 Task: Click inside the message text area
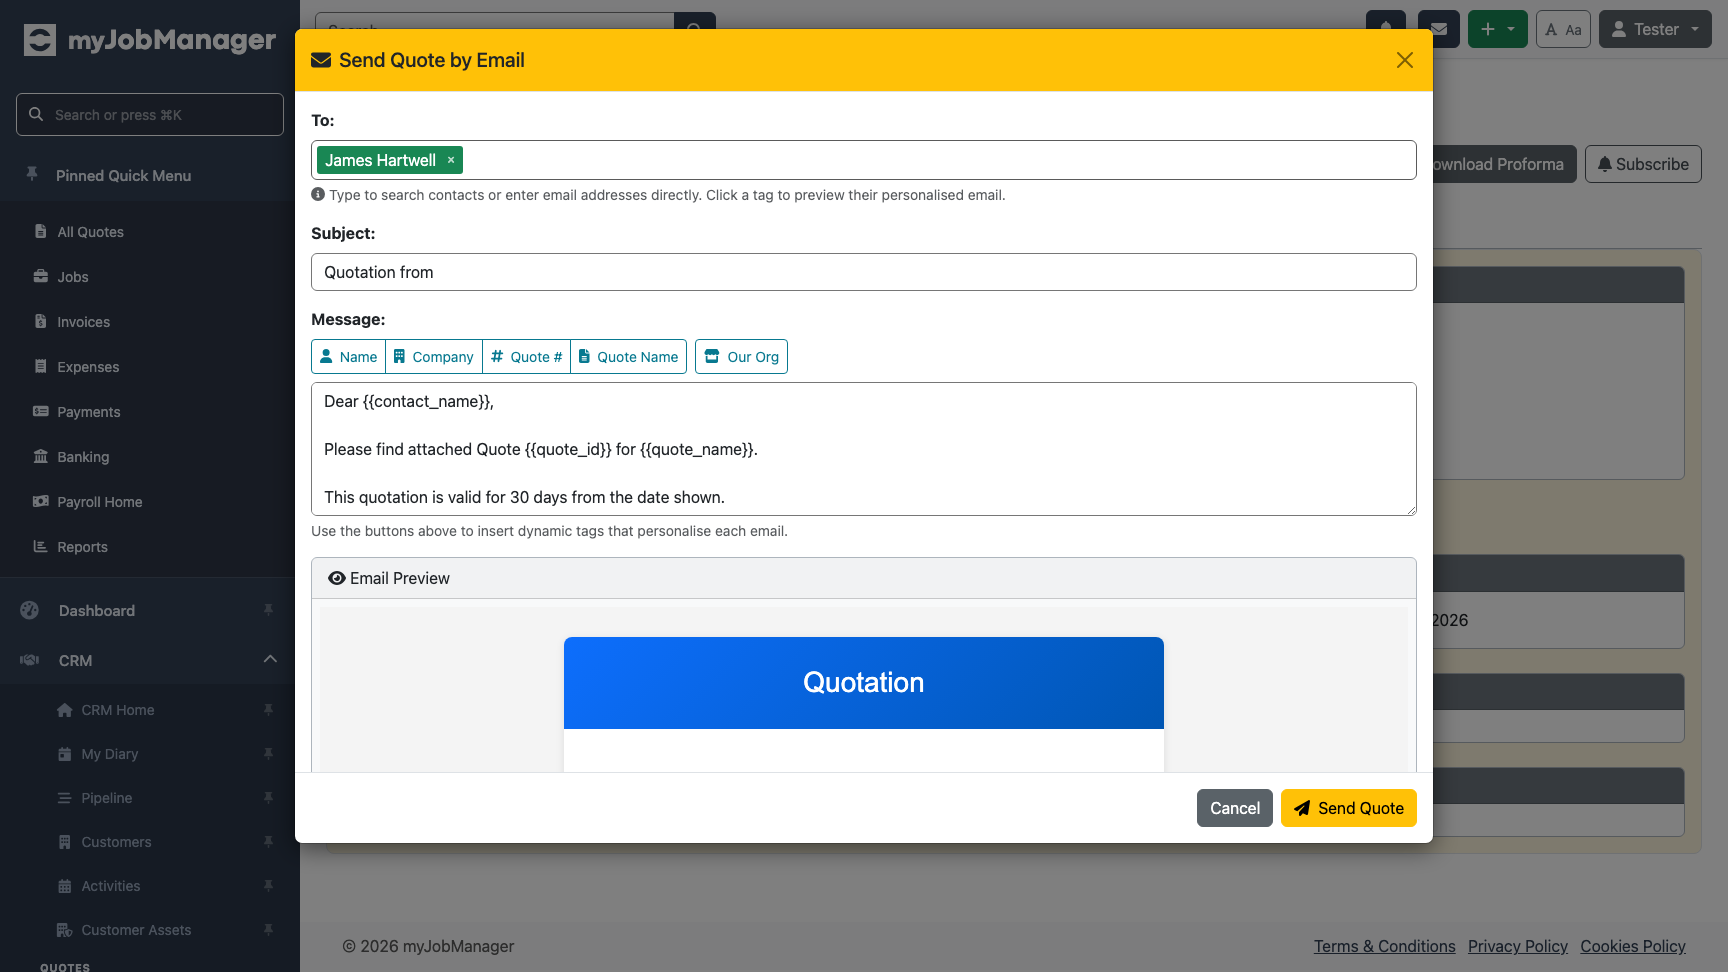864,449
